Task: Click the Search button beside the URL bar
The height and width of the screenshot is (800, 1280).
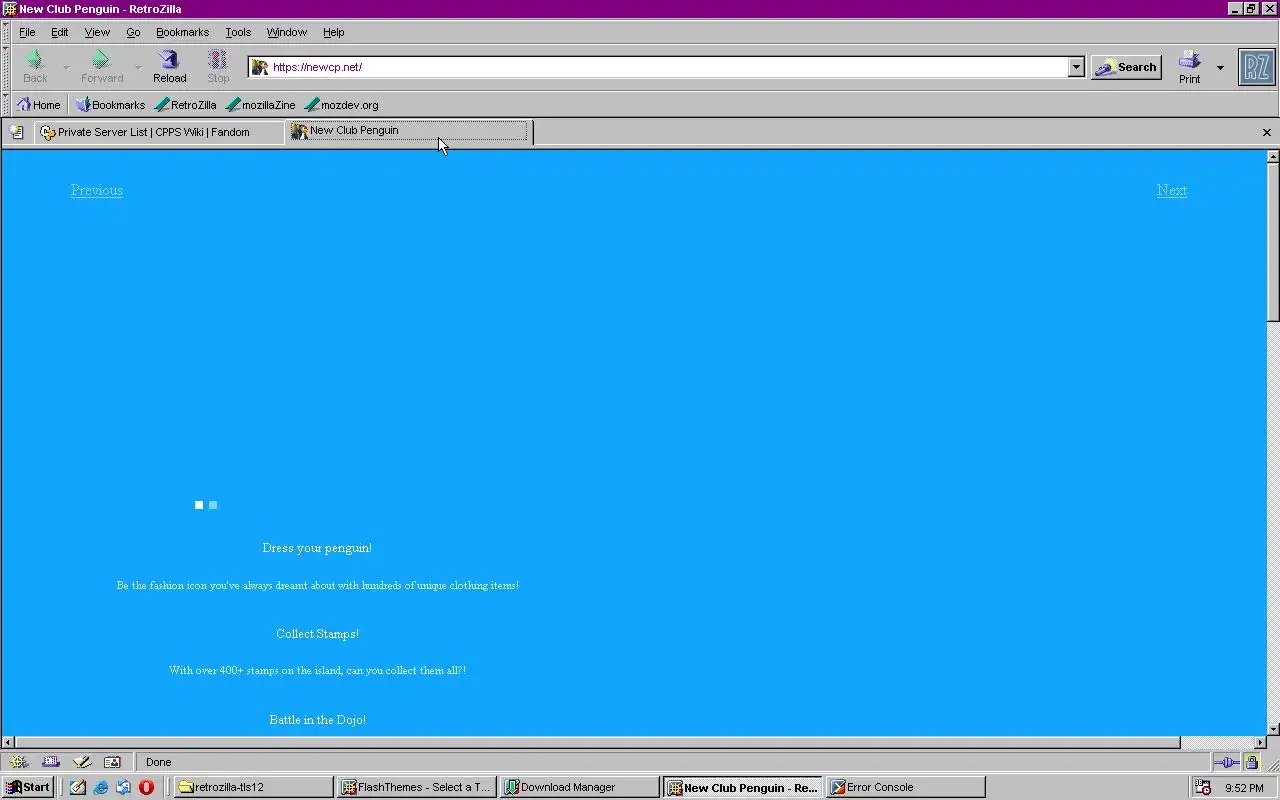Action: coord(1126,67)
